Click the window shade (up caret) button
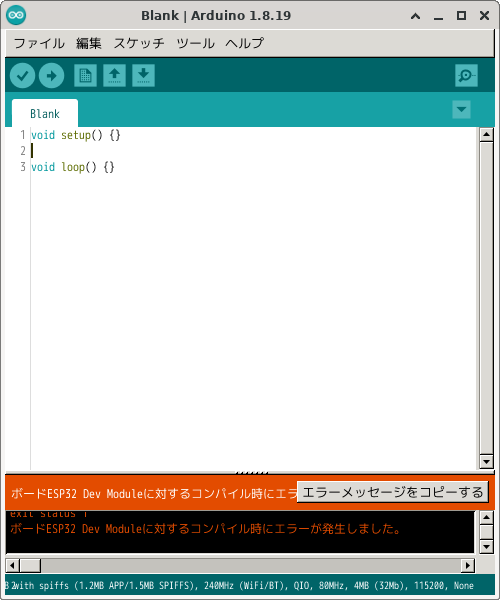 pos(415,16)
